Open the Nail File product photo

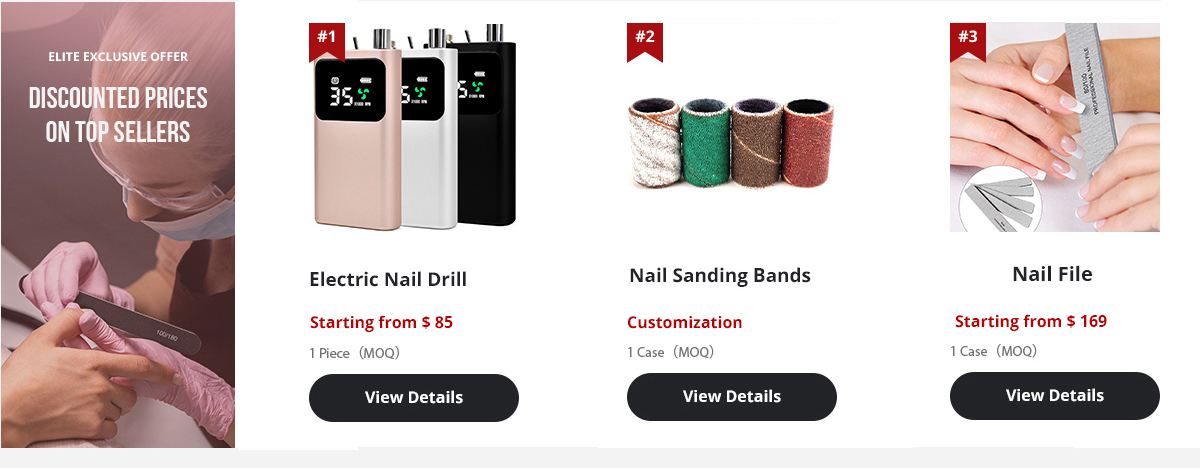(1055, 127)
